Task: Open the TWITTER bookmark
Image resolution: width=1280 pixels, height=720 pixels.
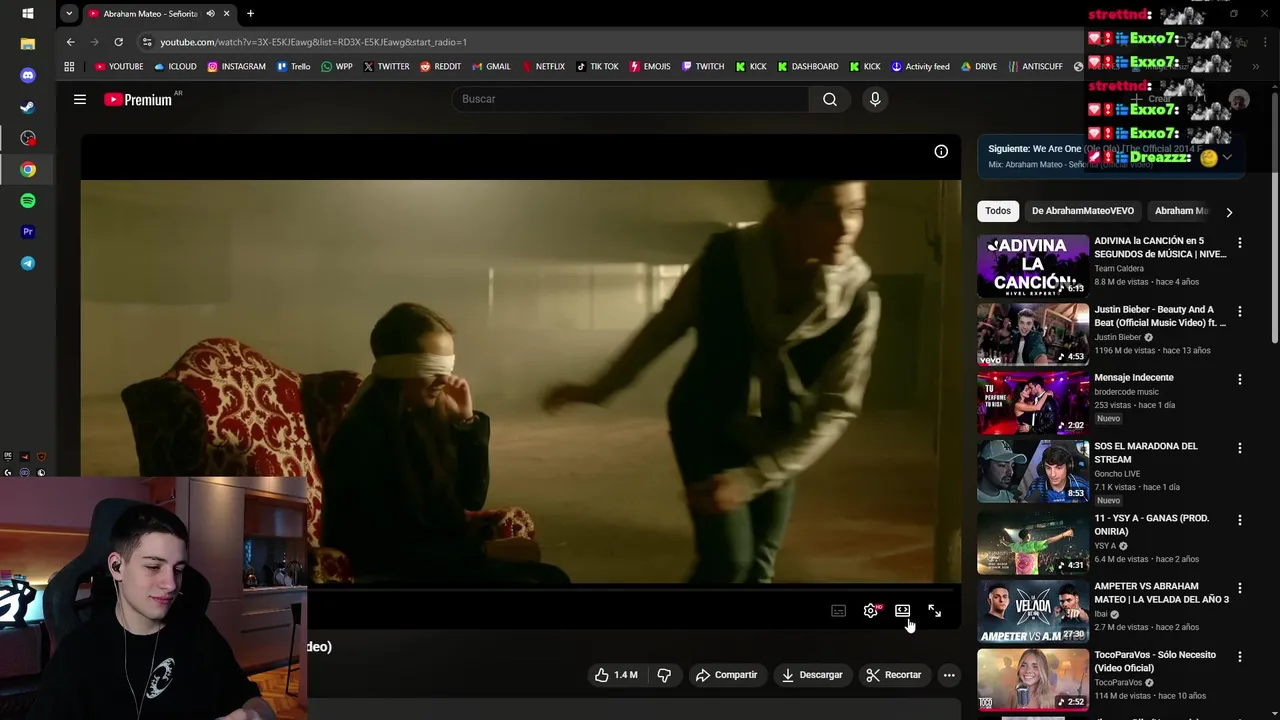Action: tap(386, 67)
